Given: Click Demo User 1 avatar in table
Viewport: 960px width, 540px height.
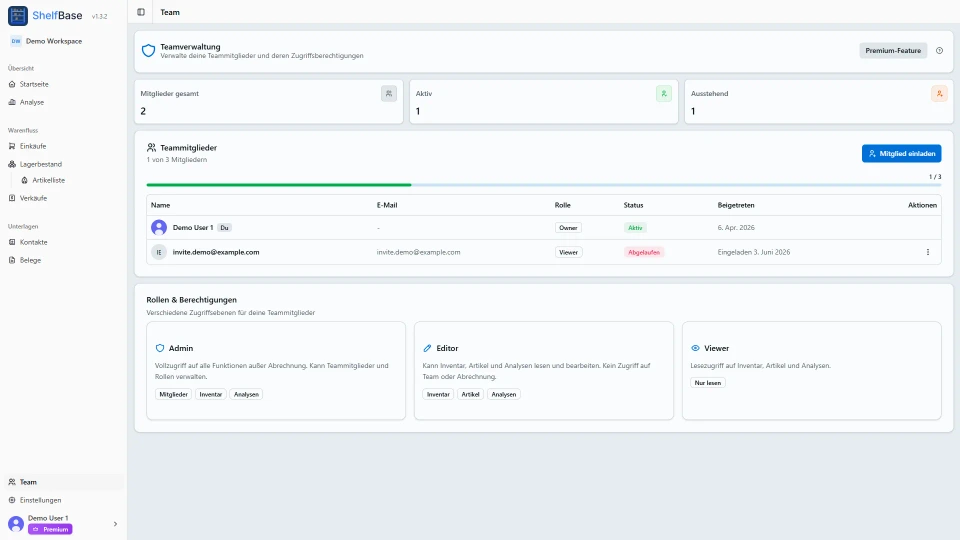Looking at the screenshot, I should tap(159, 228).
